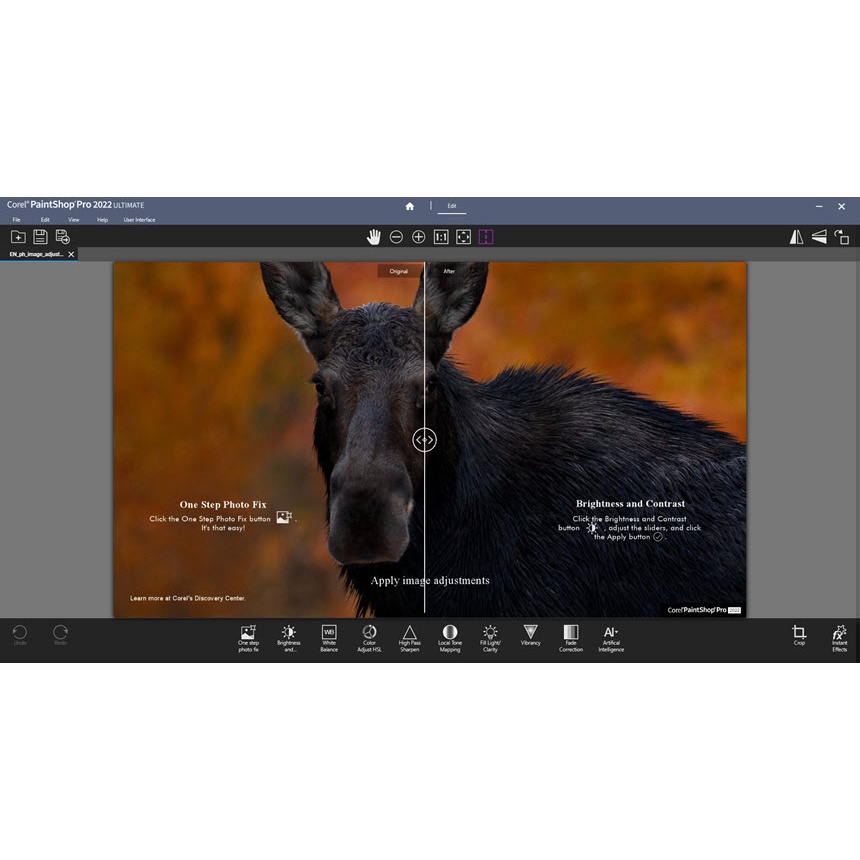Apply High Pass Sharpen

[409, 638]
